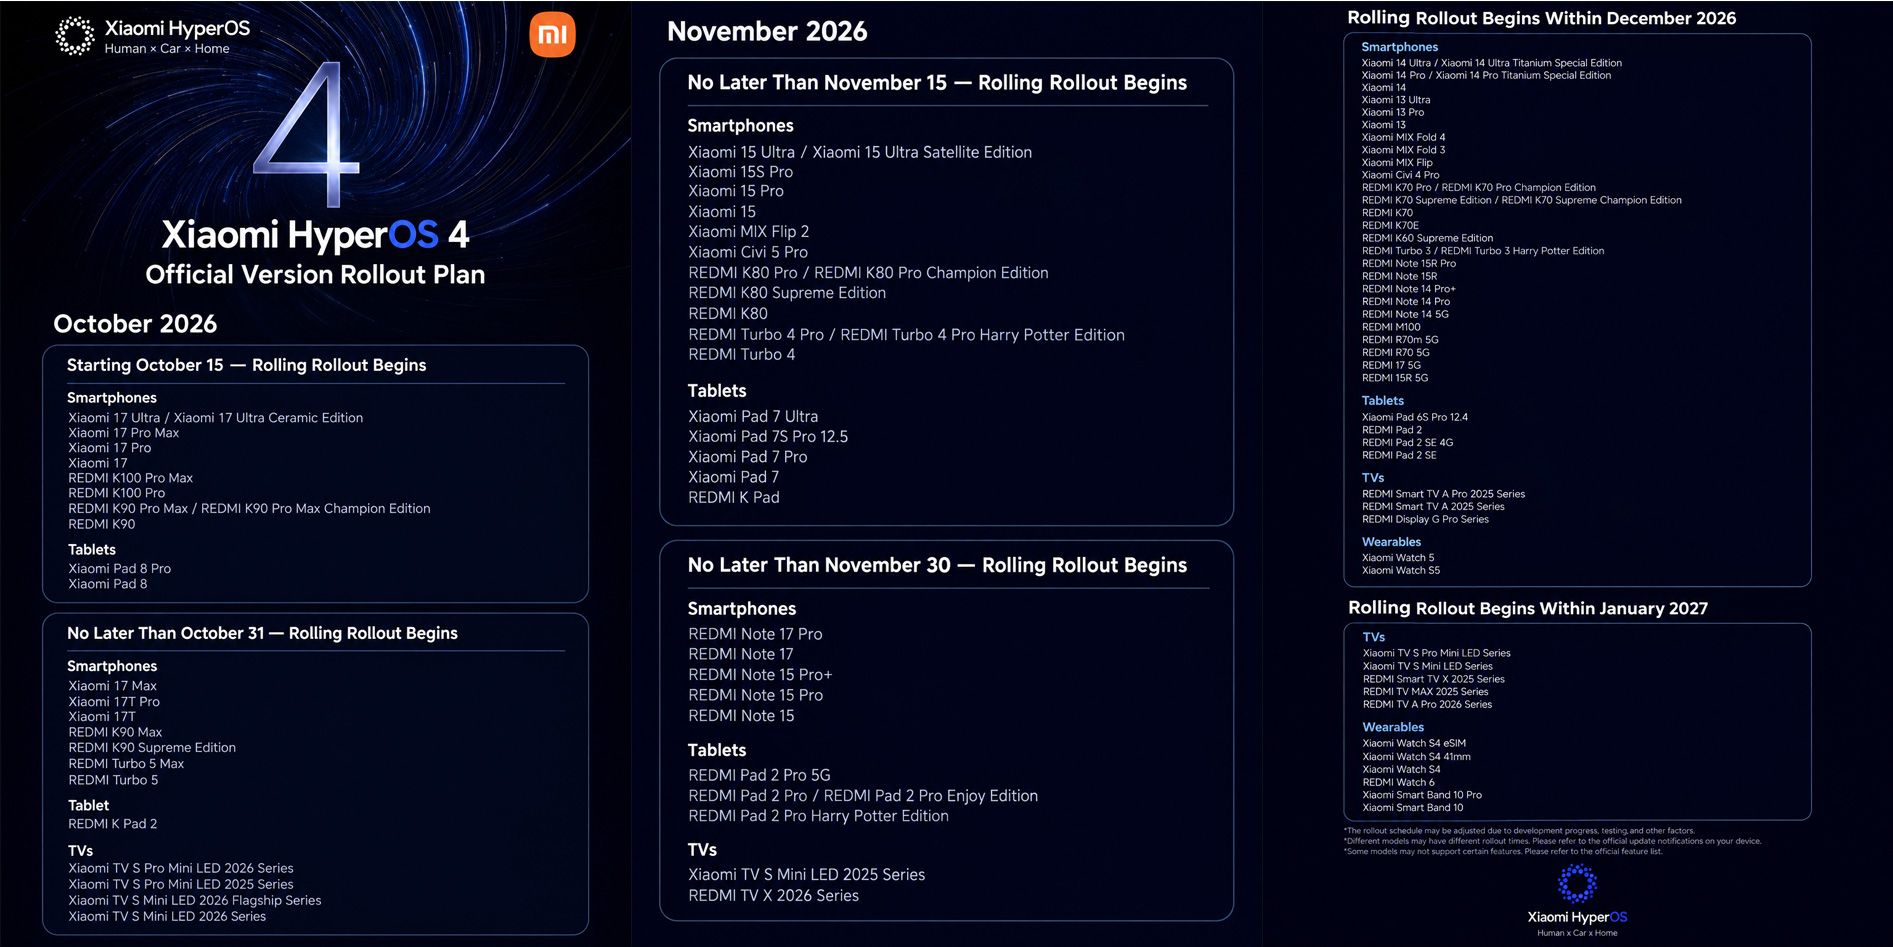Select the "Xiaomi Pad 7 Ultra" row
Screen dimensions: 1893x947
click(x=753, y=416)
